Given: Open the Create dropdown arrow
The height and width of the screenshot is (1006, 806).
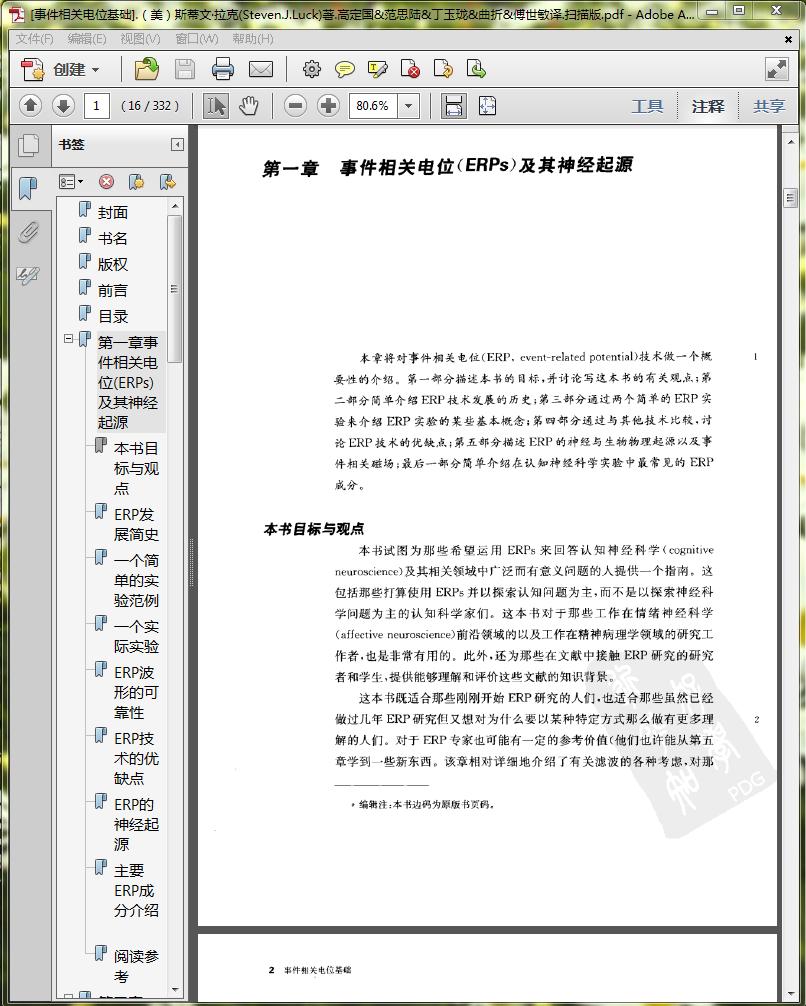Looking at the screenshot, I should pyautogui.click(x=96, y=69).
